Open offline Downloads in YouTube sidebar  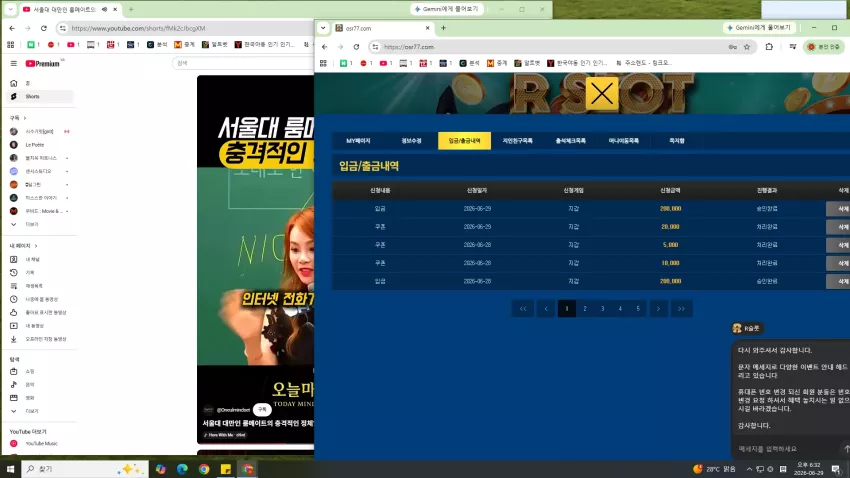(x=39, y=339)
